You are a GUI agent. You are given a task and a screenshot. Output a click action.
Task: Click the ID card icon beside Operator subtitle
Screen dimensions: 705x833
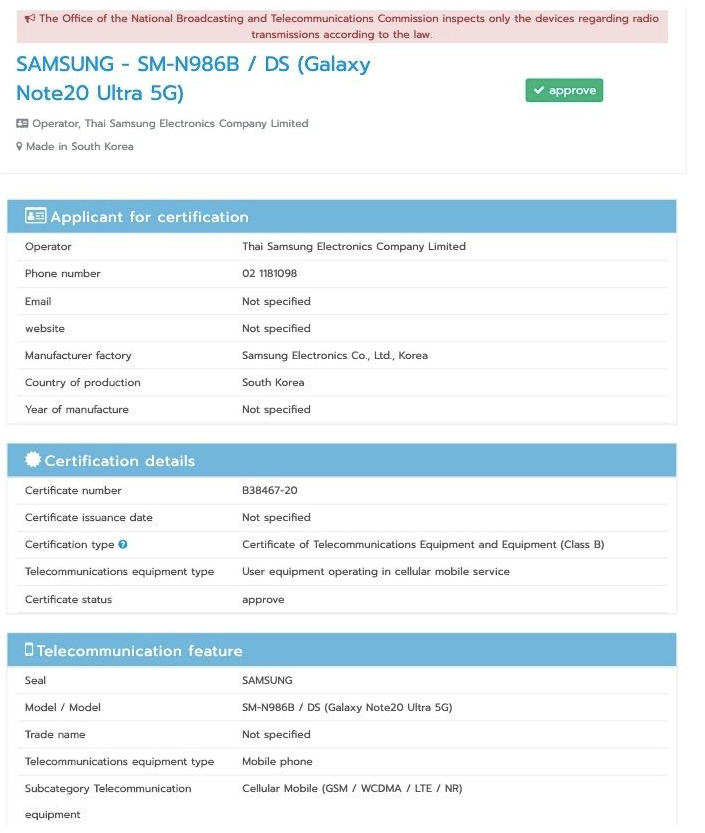click(x=22, y=124)
